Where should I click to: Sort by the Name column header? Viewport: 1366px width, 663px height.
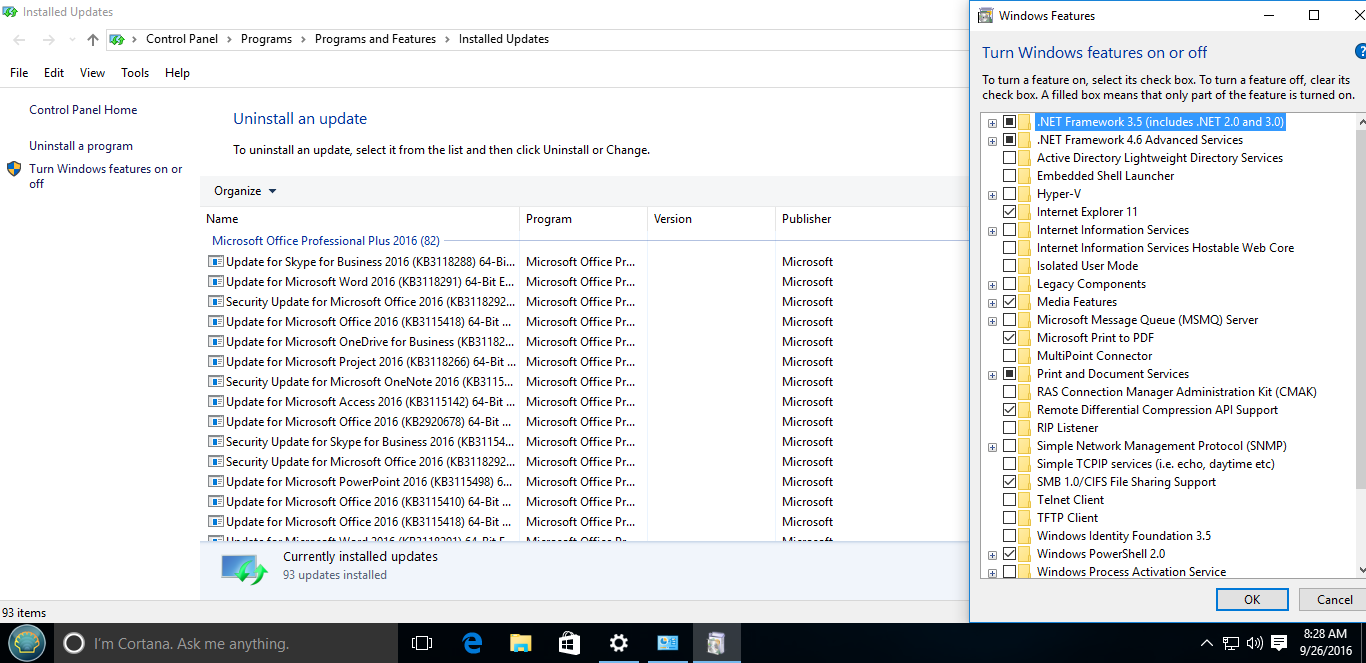(x=360, y=219)
